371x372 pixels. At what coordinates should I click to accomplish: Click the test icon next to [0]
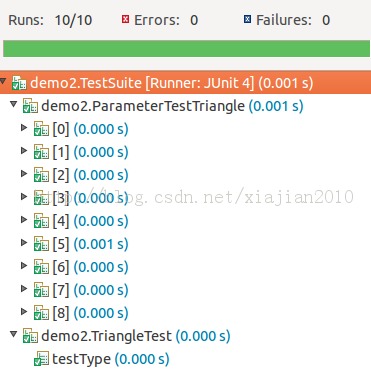tap(41, 129)
